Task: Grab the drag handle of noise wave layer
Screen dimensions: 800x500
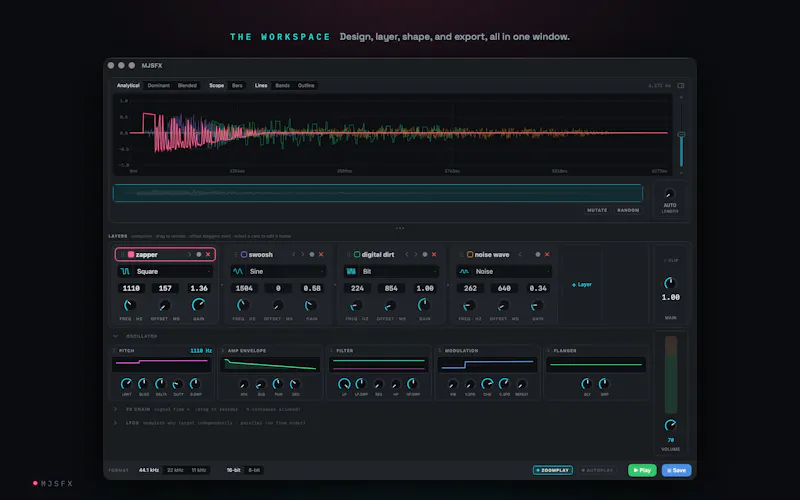Action: 462,255
